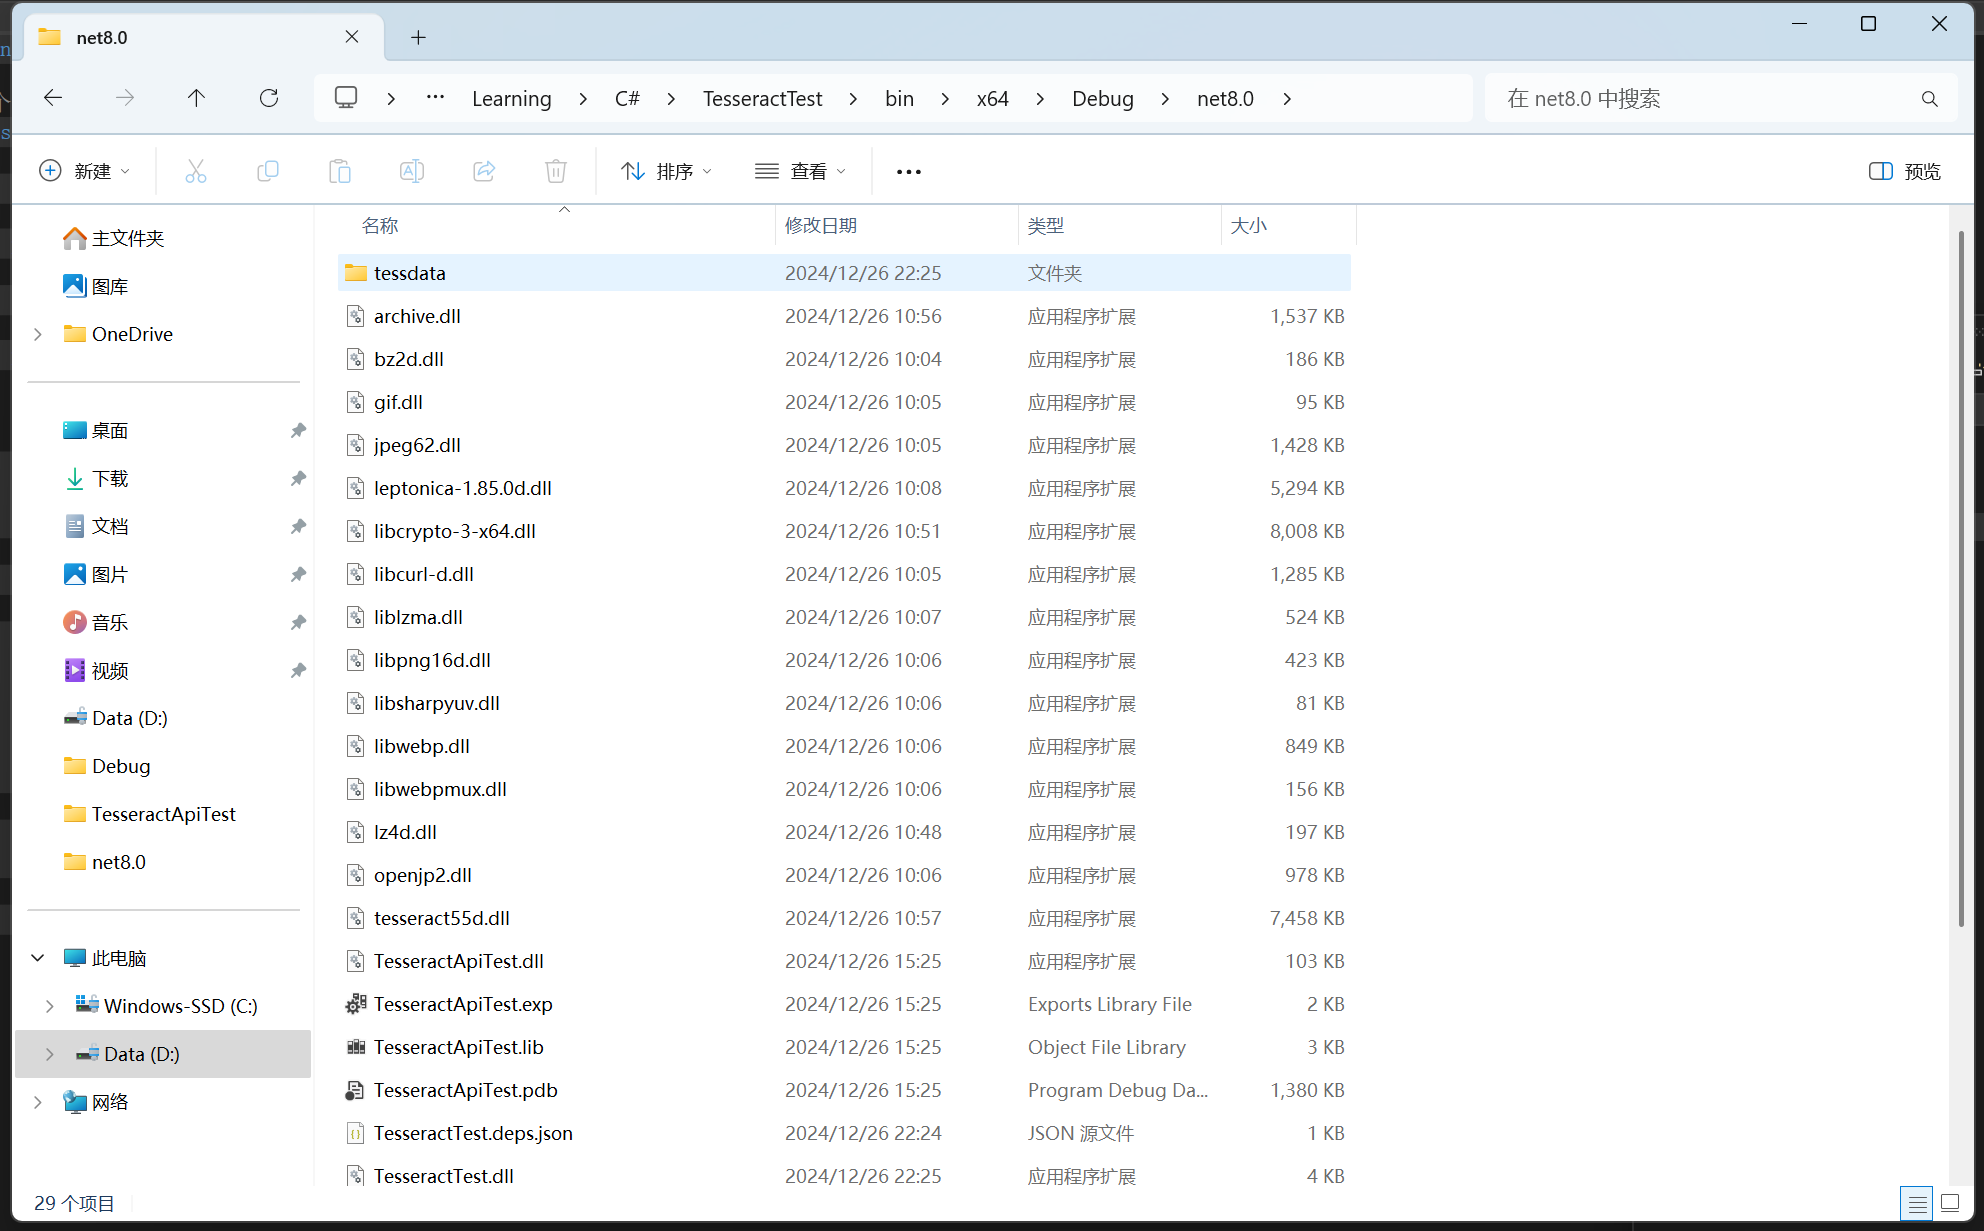Select the TesseractTest.deps.json file icon

(x=355, y=1133)
